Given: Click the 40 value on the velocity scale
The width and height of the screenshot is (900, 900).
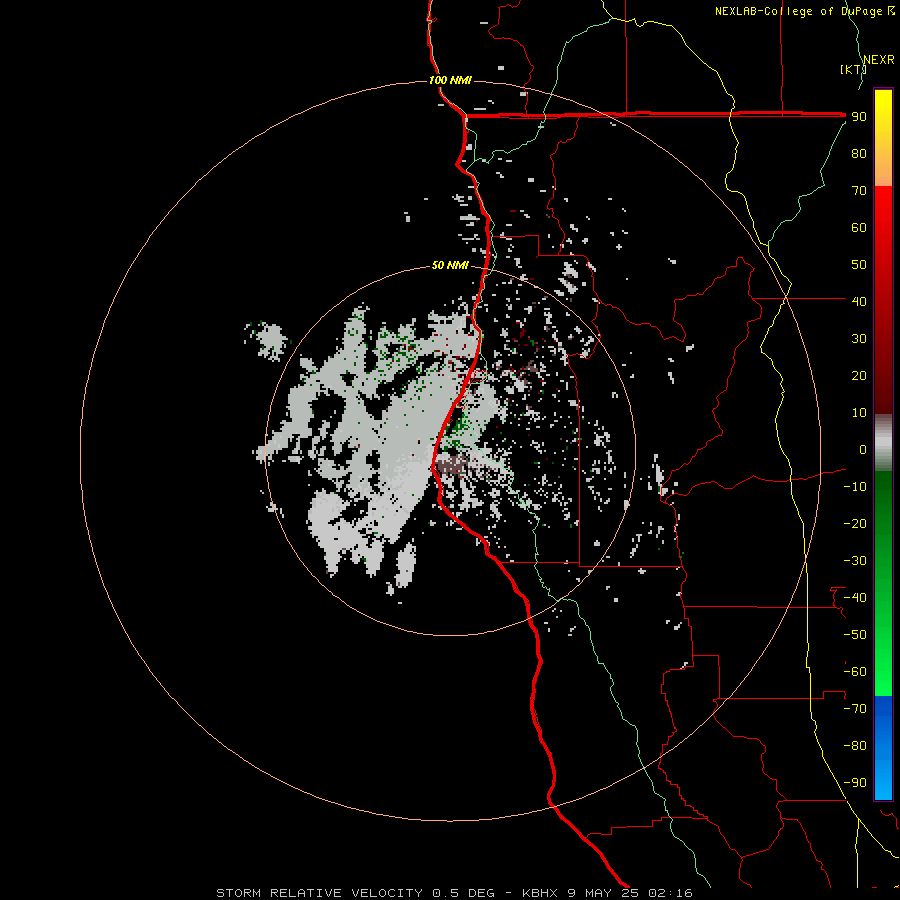Looking at the screenshot, I should click(x=859, y=302).
